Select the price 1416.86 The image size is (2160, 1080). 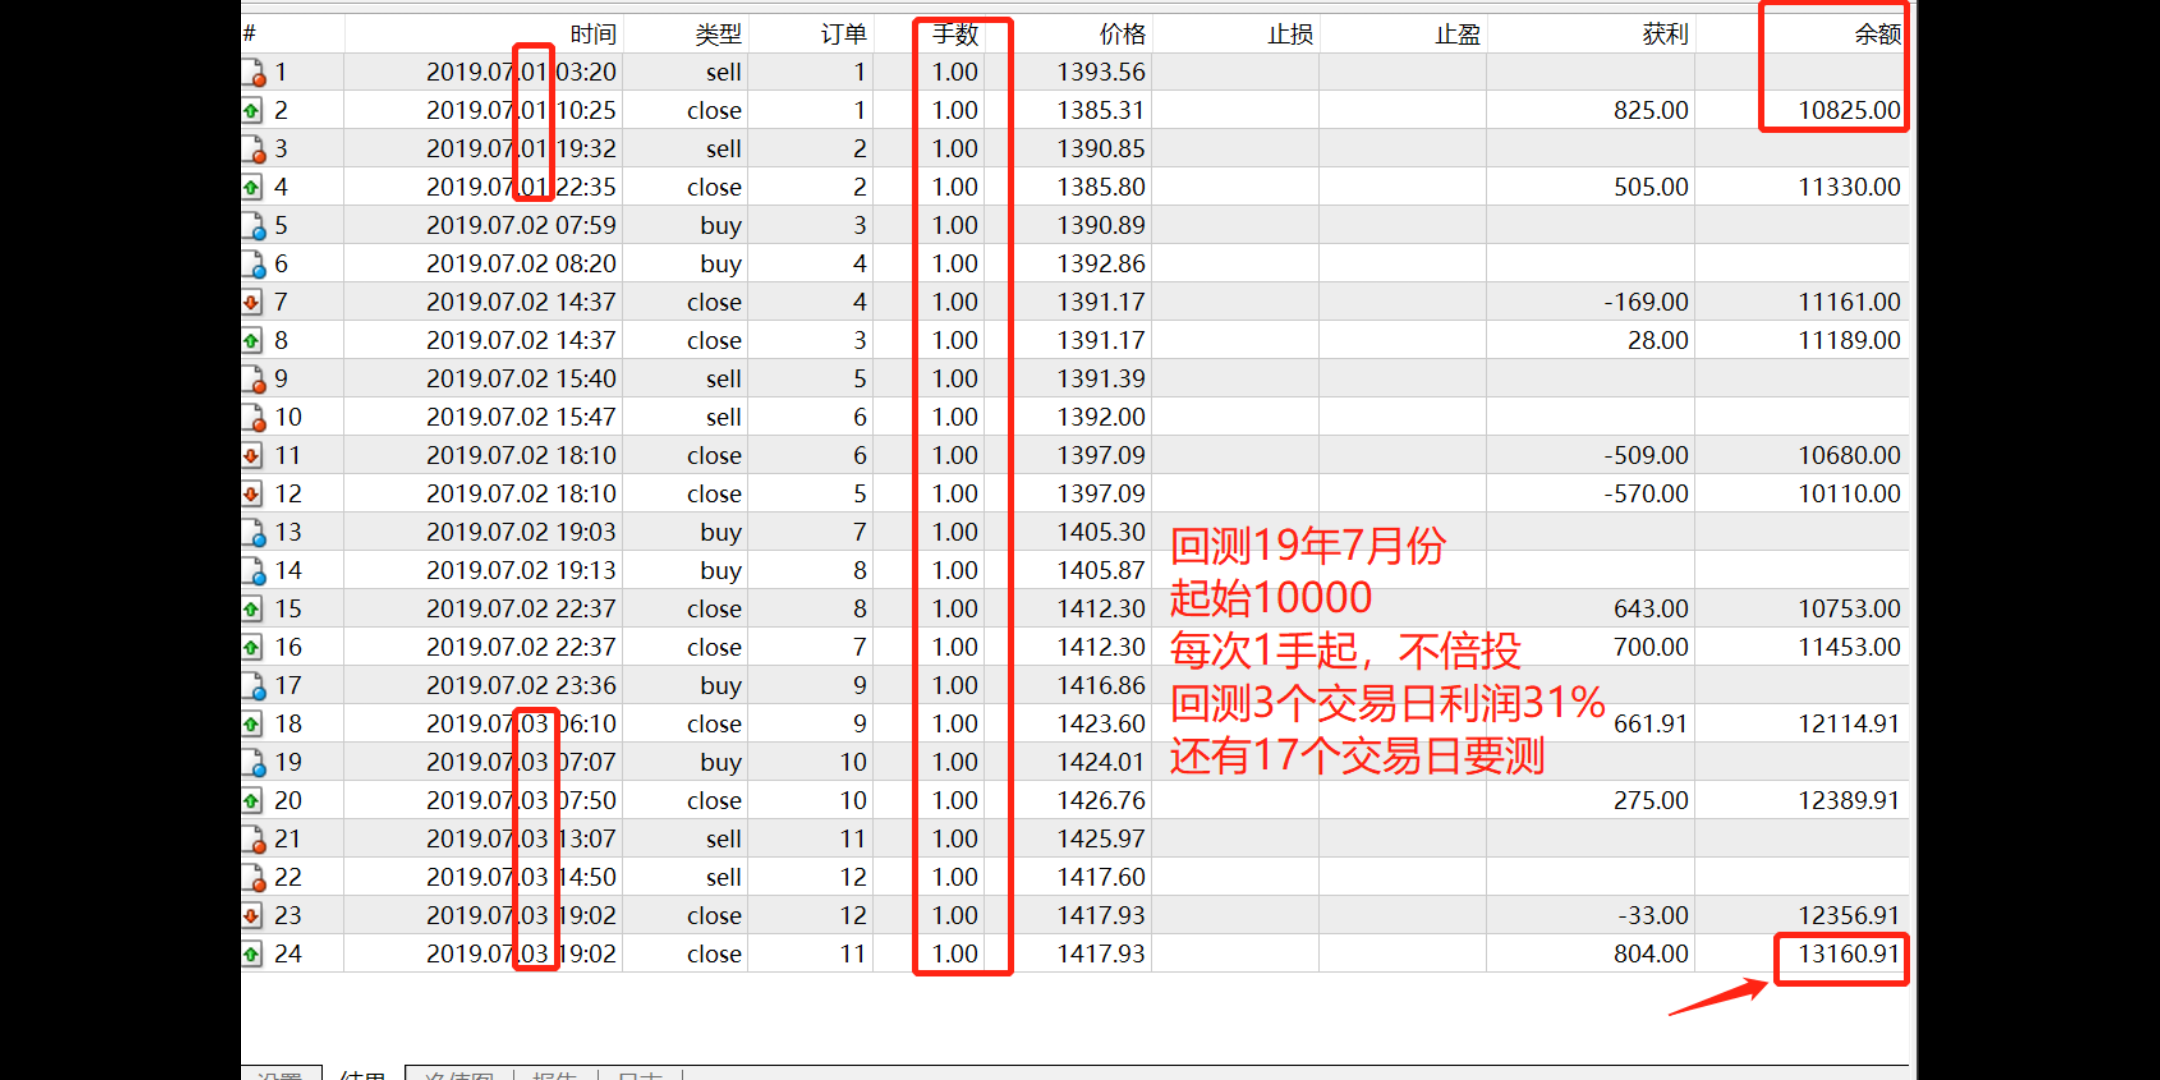pos(1101,685)
